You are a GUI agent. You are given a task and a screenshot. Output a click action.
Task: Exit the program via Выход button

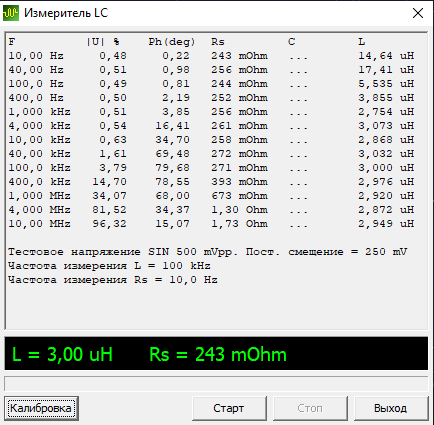click(x=391, y=408)
